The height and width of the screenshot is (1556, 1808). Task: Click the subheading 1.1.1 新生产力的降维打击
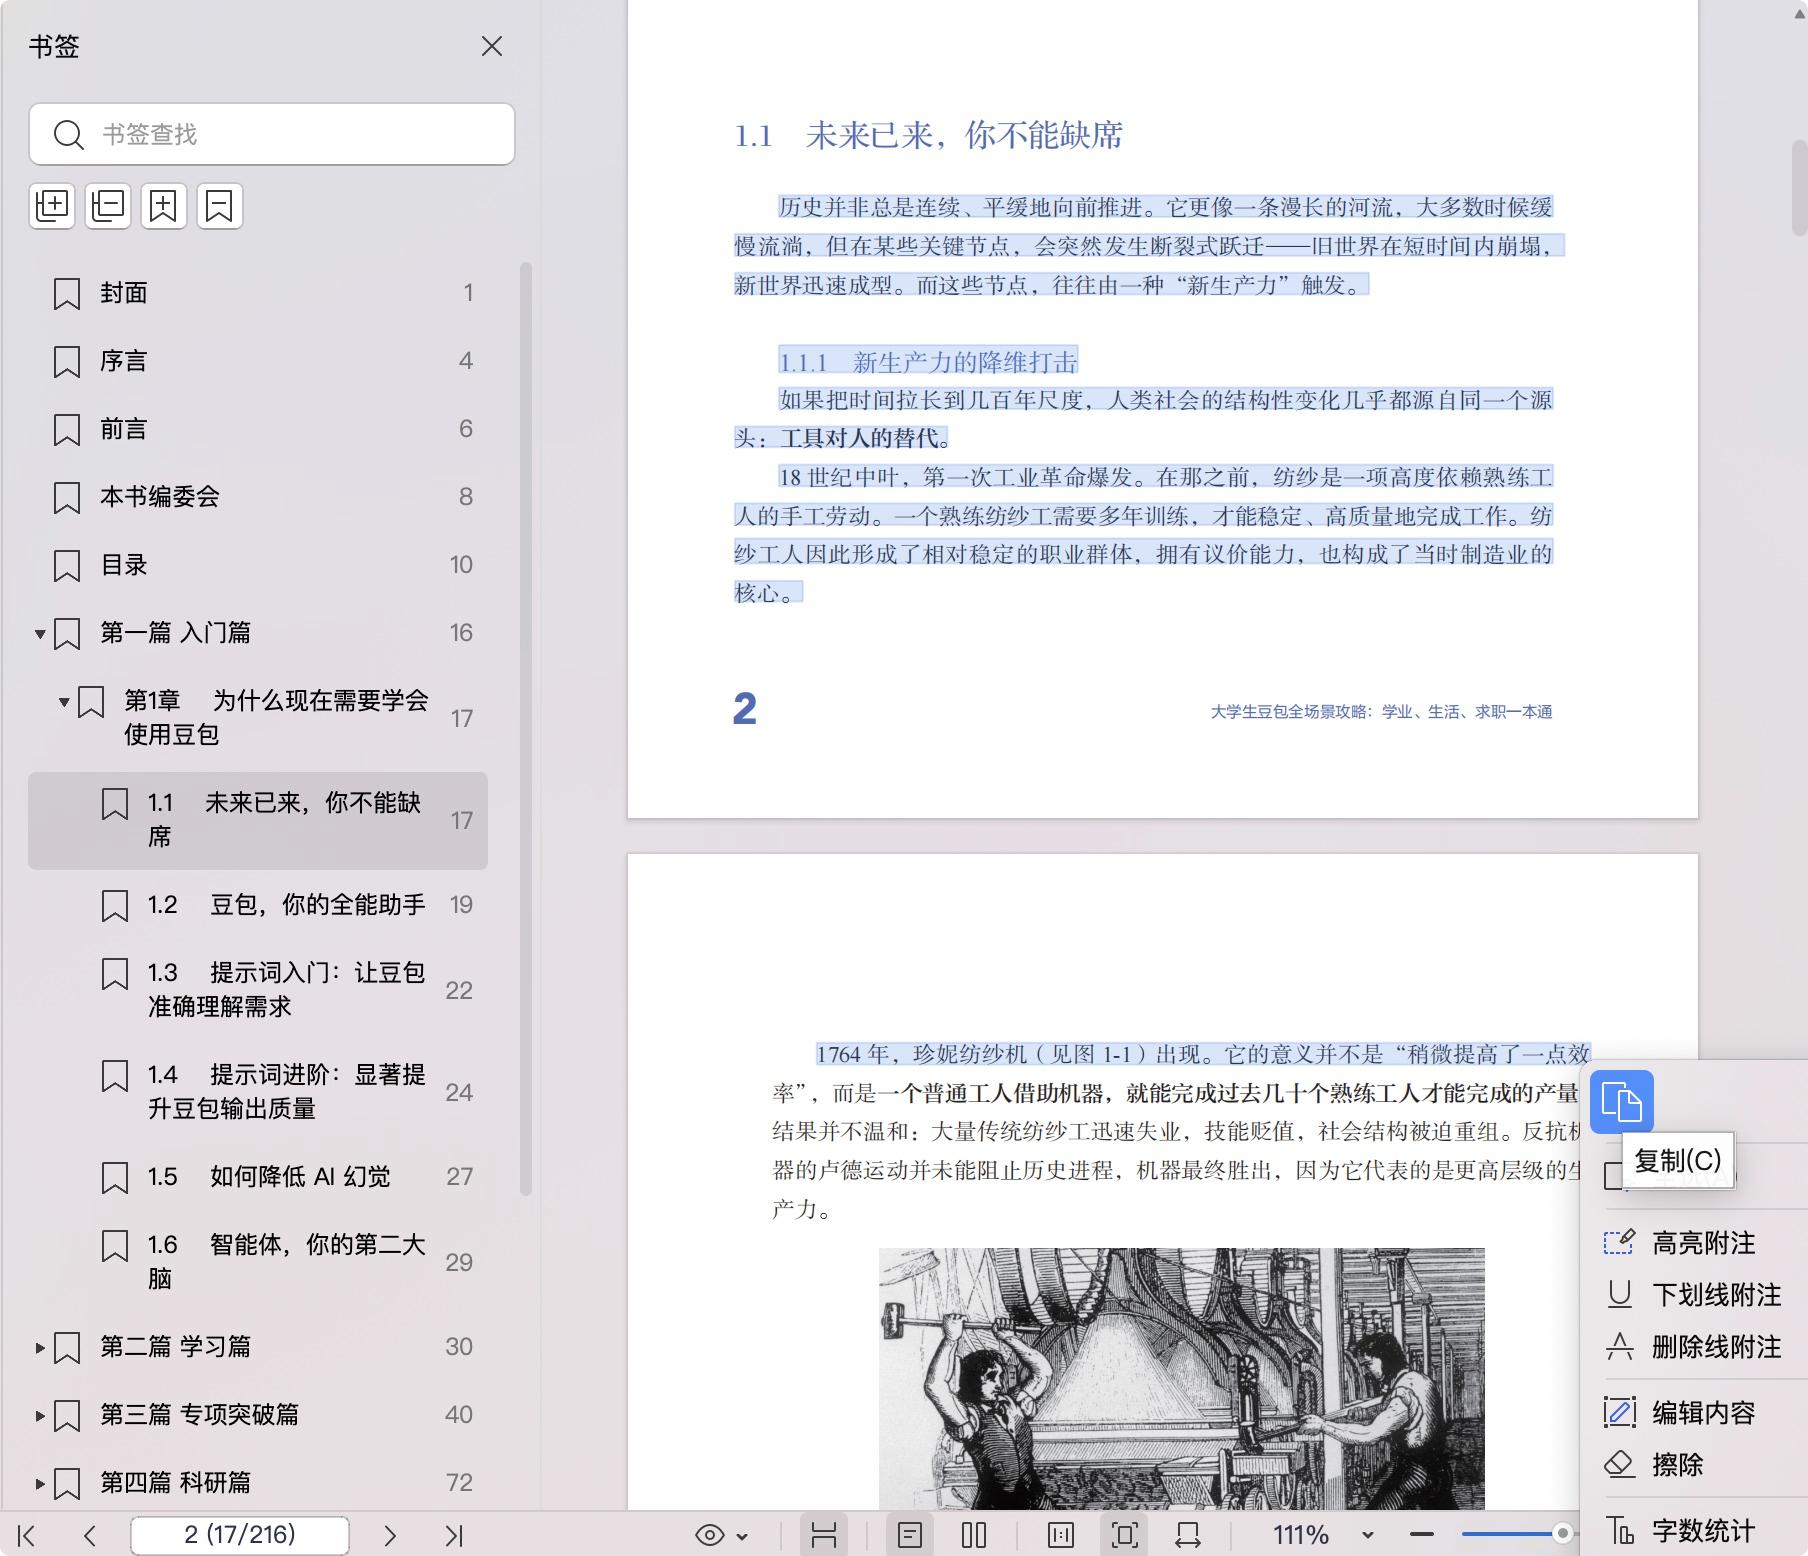(928, 361)
